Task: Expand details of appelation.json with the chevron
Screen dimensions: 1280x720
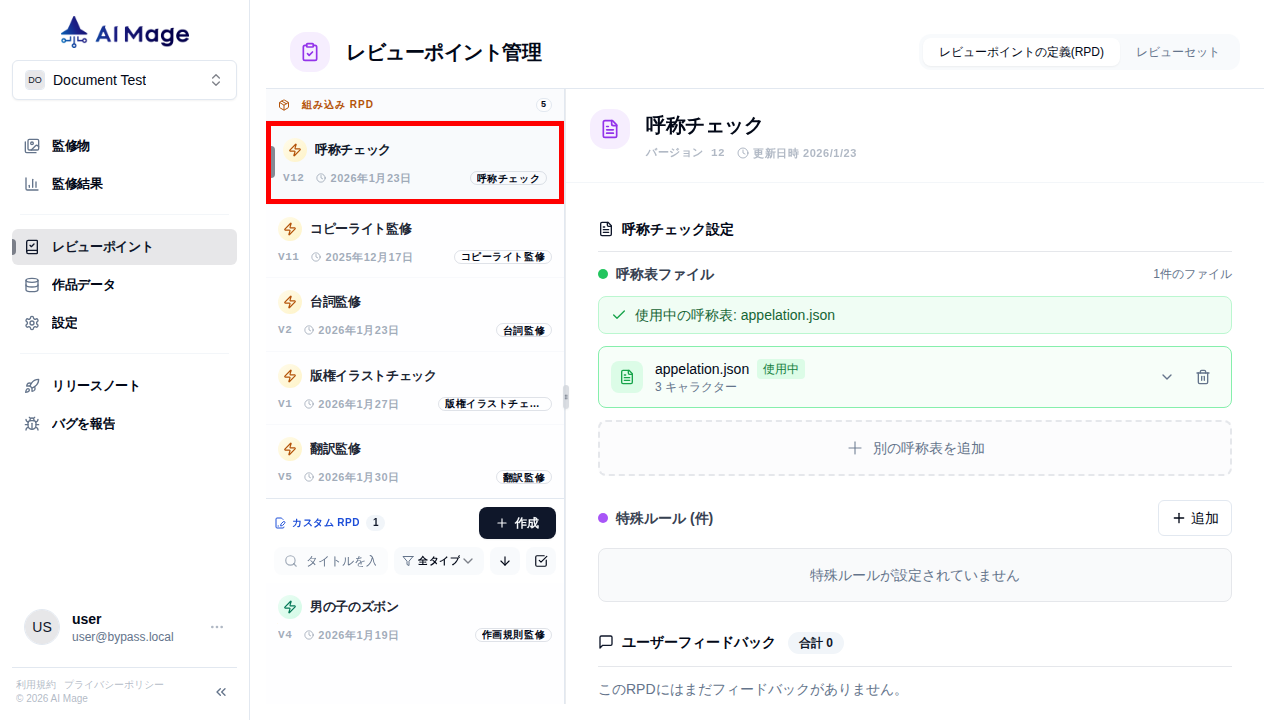Action: [1166, 377]
